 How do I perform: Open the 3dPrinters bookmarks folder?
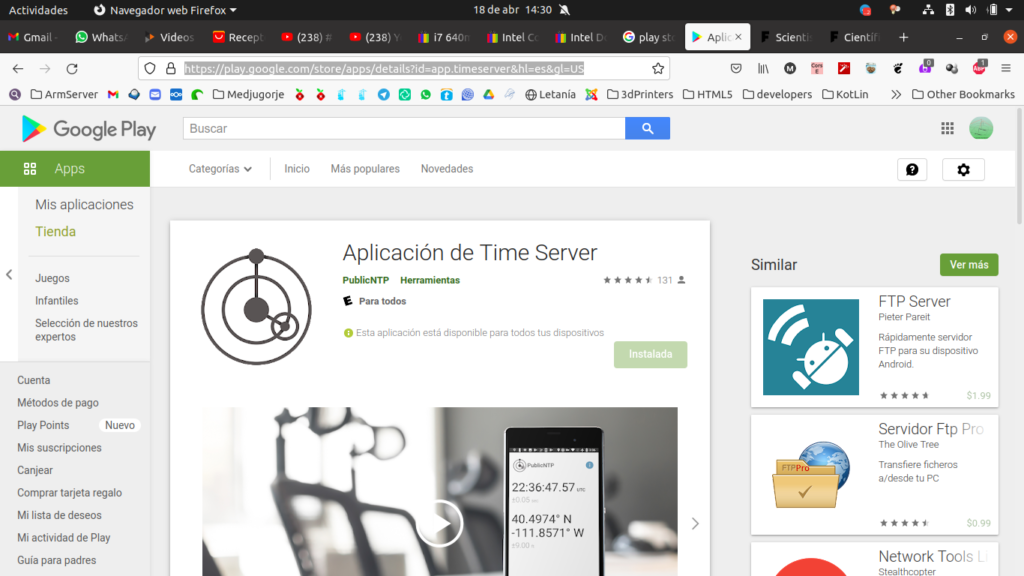coord(640,95)
